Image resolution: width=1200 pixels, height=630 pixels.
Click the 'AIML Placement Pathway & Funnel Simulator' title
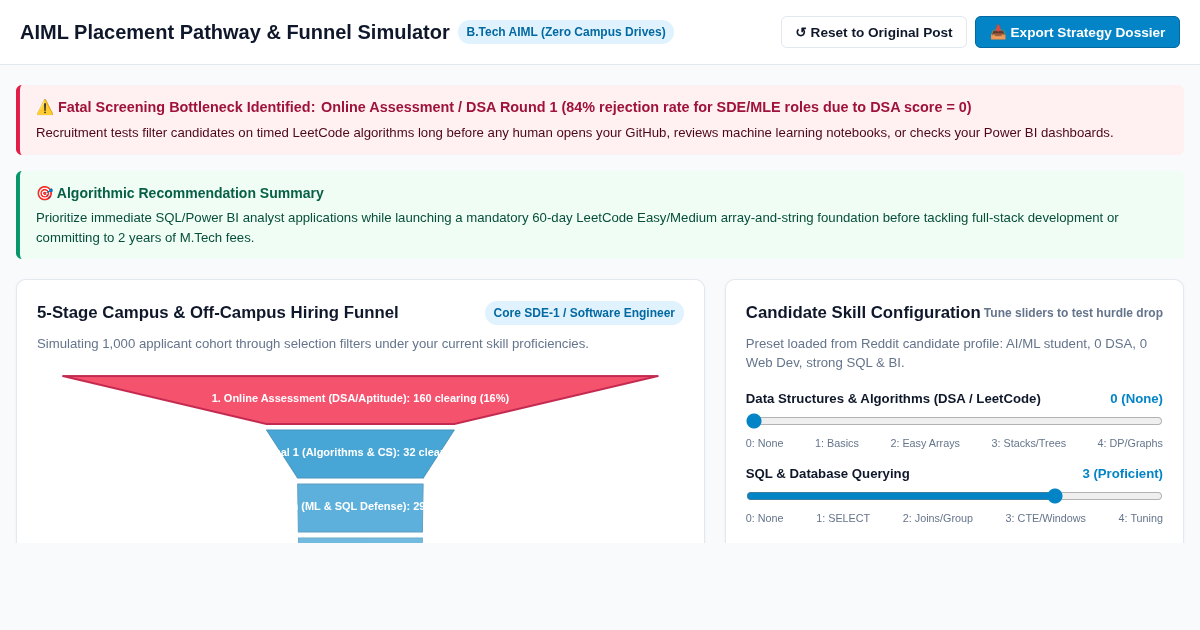235,32
